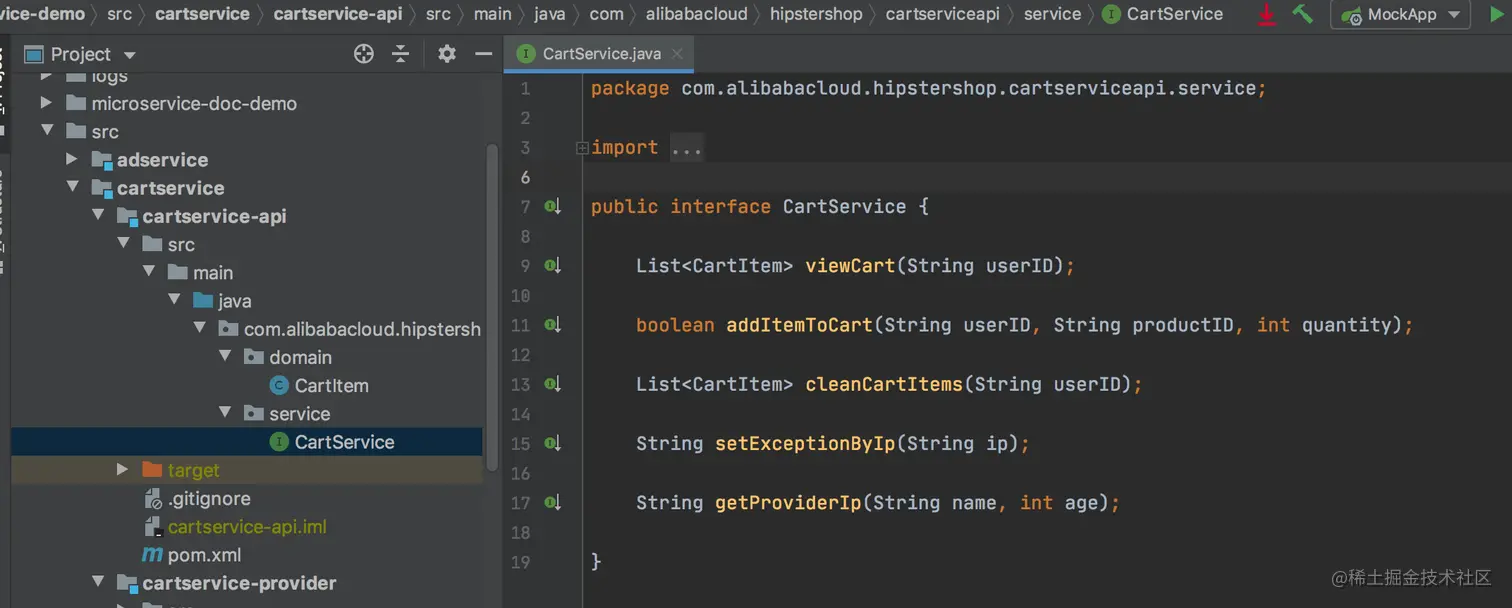The image size is (1512, 608).
Task: Open the Project view selector dropdown
Action: 80,54
